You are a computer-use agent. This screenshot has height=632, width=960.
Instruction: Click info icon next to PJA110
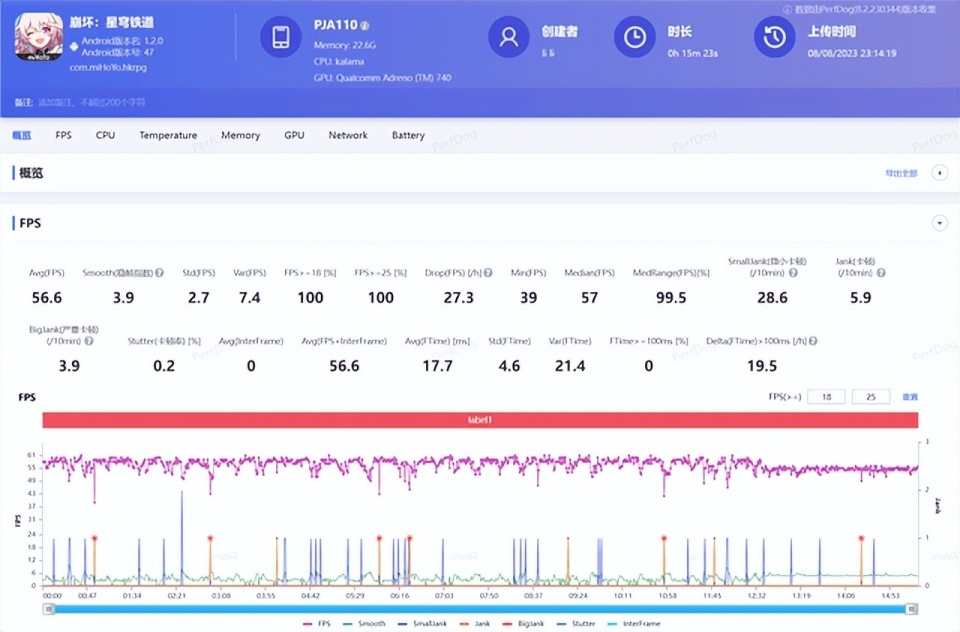(364, 25)
